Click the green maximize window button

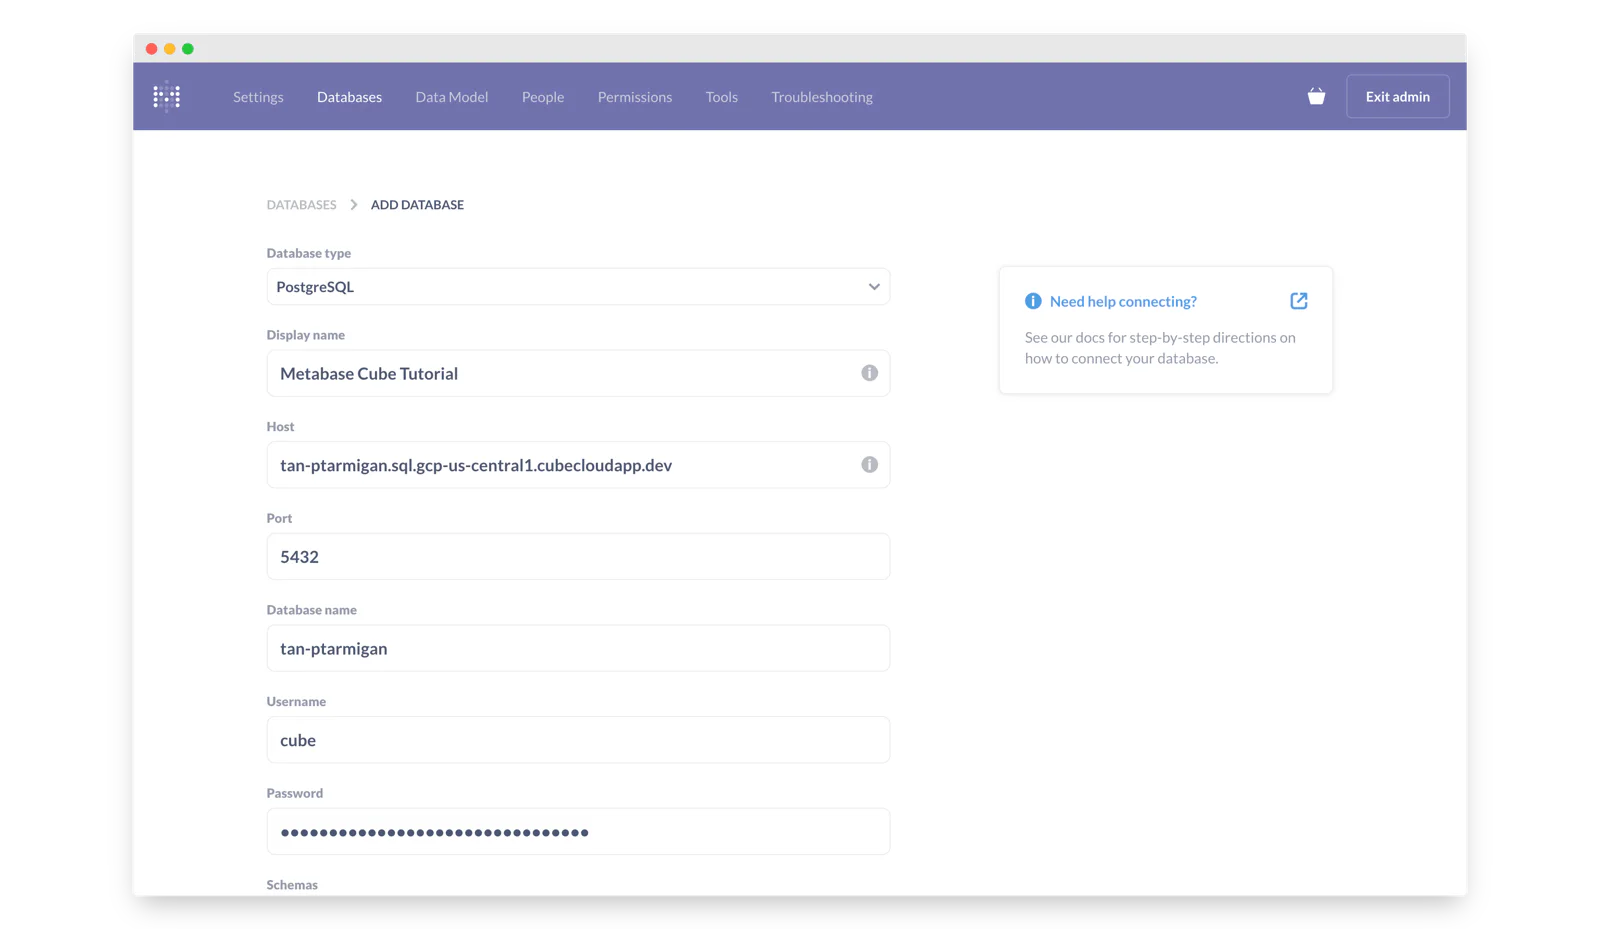pos(188,49)
